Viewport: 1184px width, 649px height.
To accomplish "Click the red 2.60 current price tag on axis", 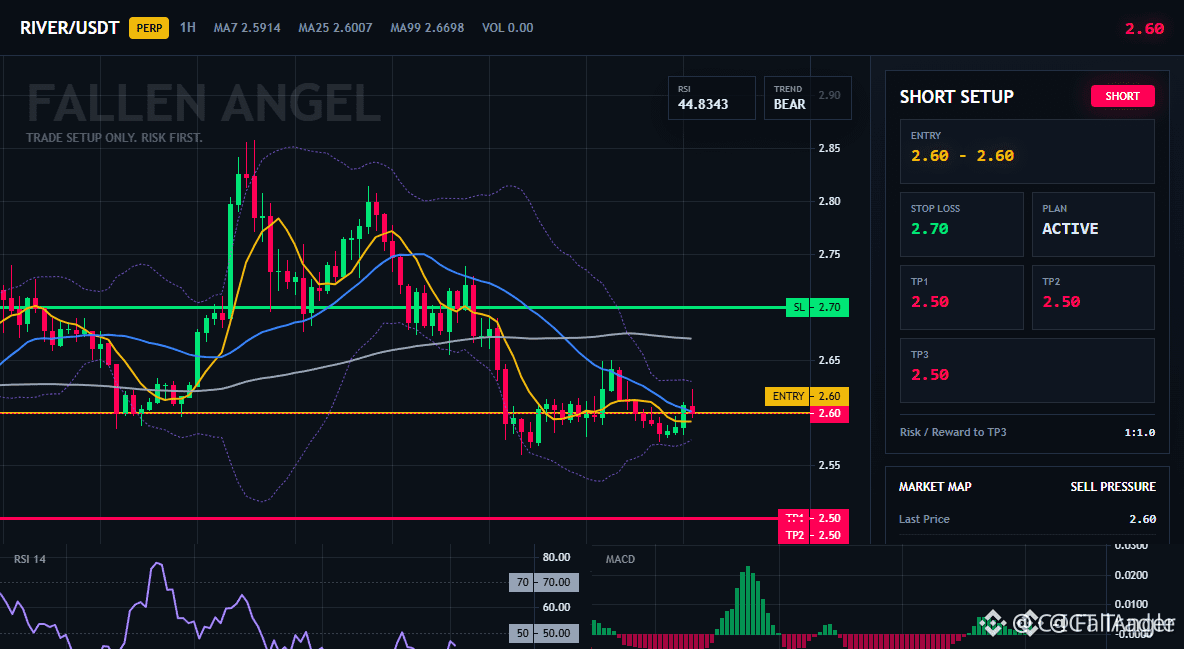I will [x=829, y=413].
